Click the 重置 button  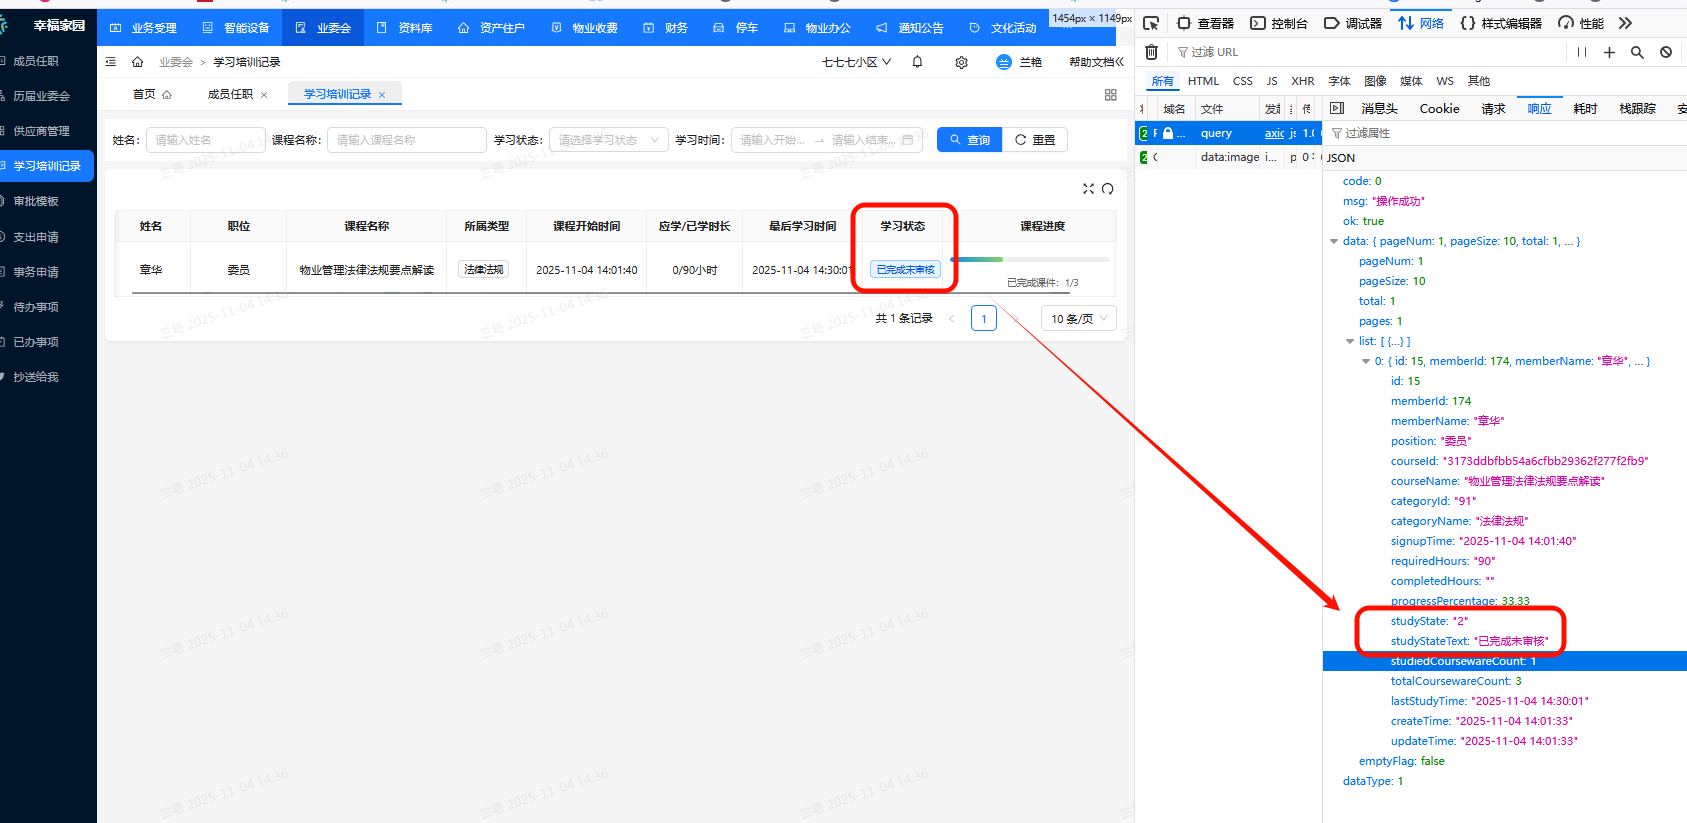pyautogui.click(x=1035, y=140)
